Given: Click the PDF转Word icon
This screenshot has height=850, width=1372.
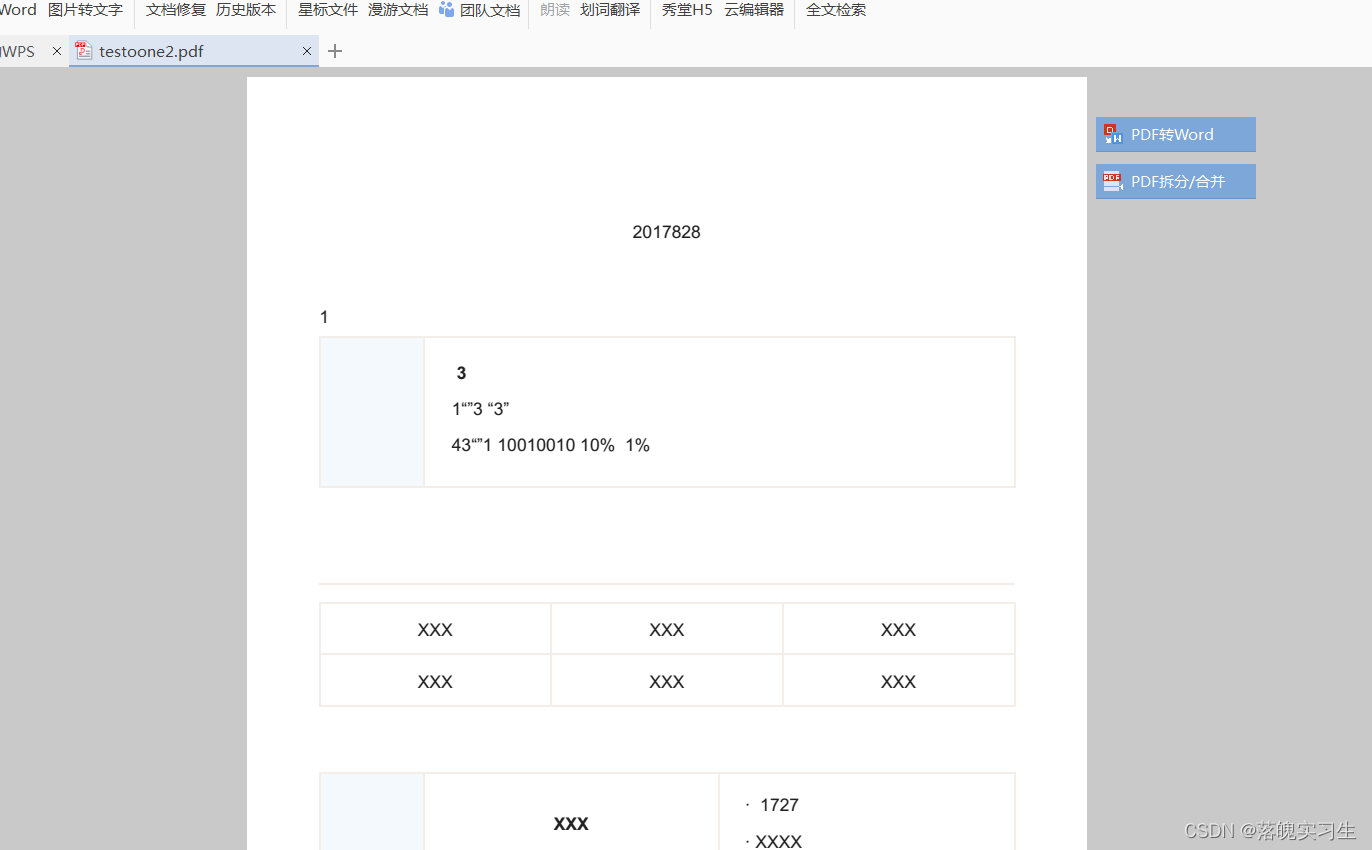Looking at the screenshot, I should (x=1113, y=134).
